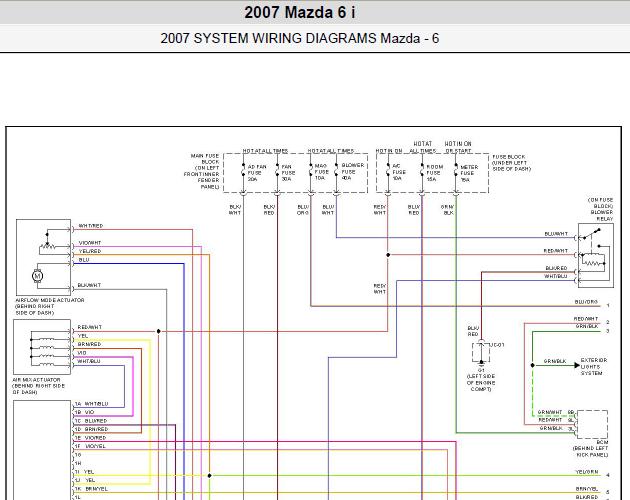Screen dimensions: 630x500
Task: Click the AIR MIX ACTUATOR label
Action: 38,386
